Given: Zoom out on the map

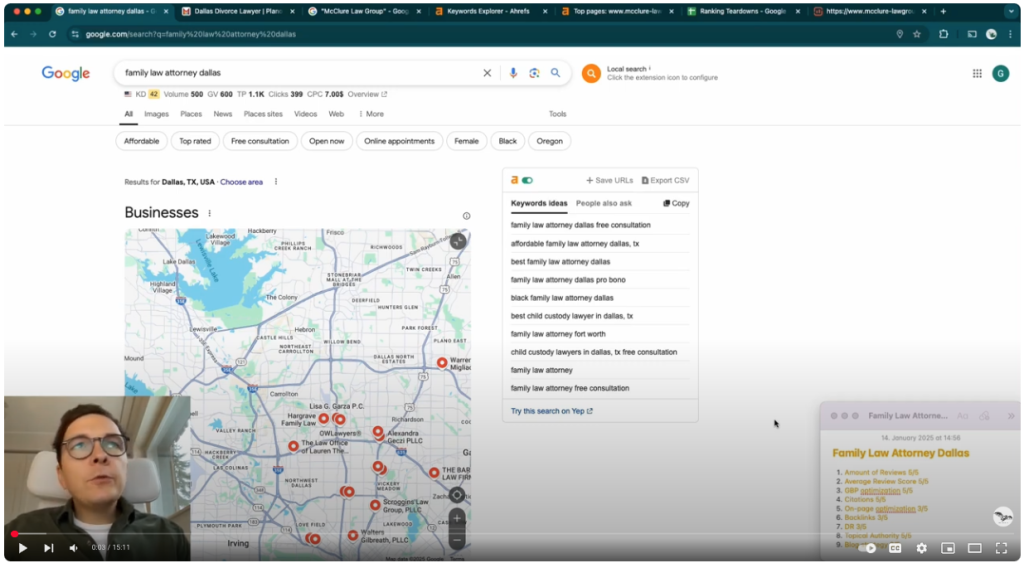Looking at the screenshot, I should (457, 539).
